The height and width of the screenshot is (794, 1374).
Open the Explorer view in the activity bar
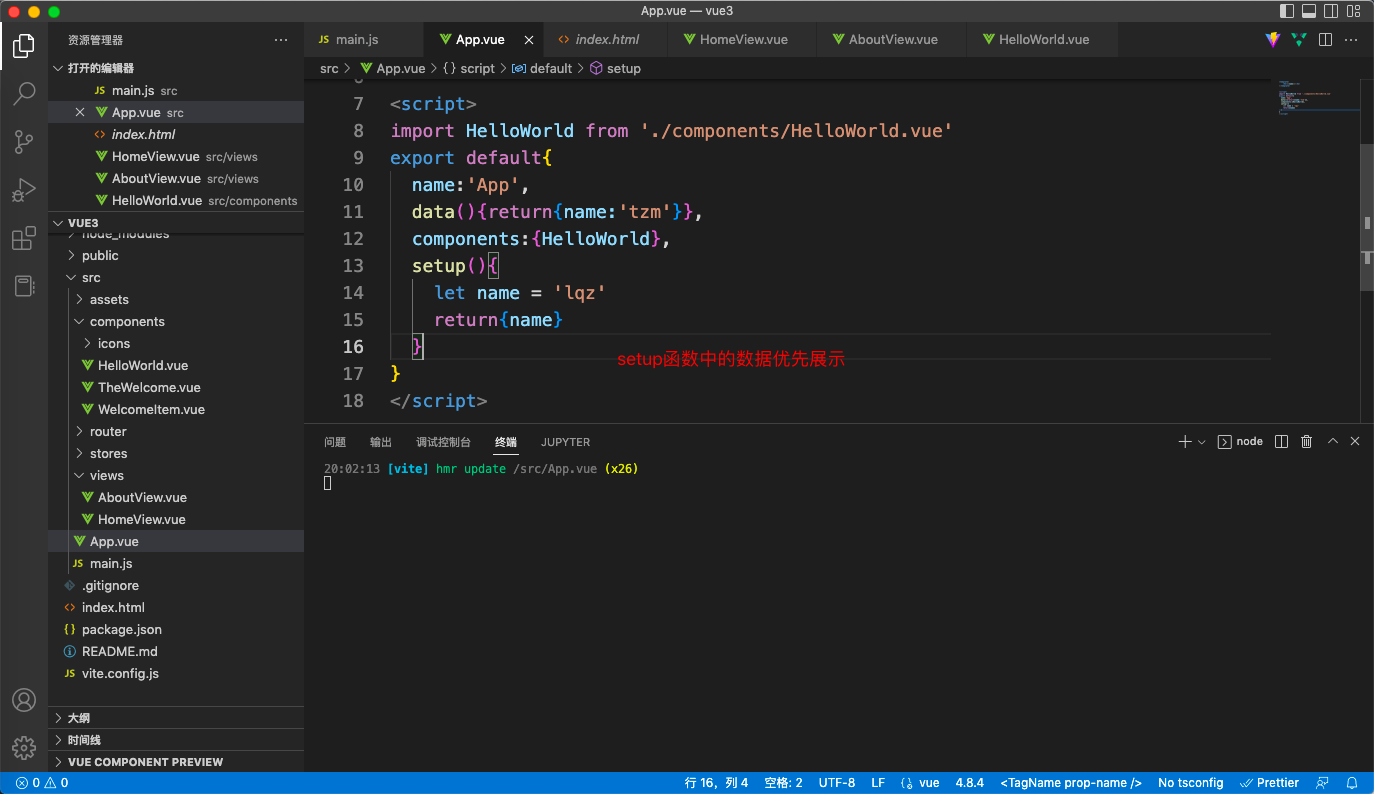(x=24, y=45)
